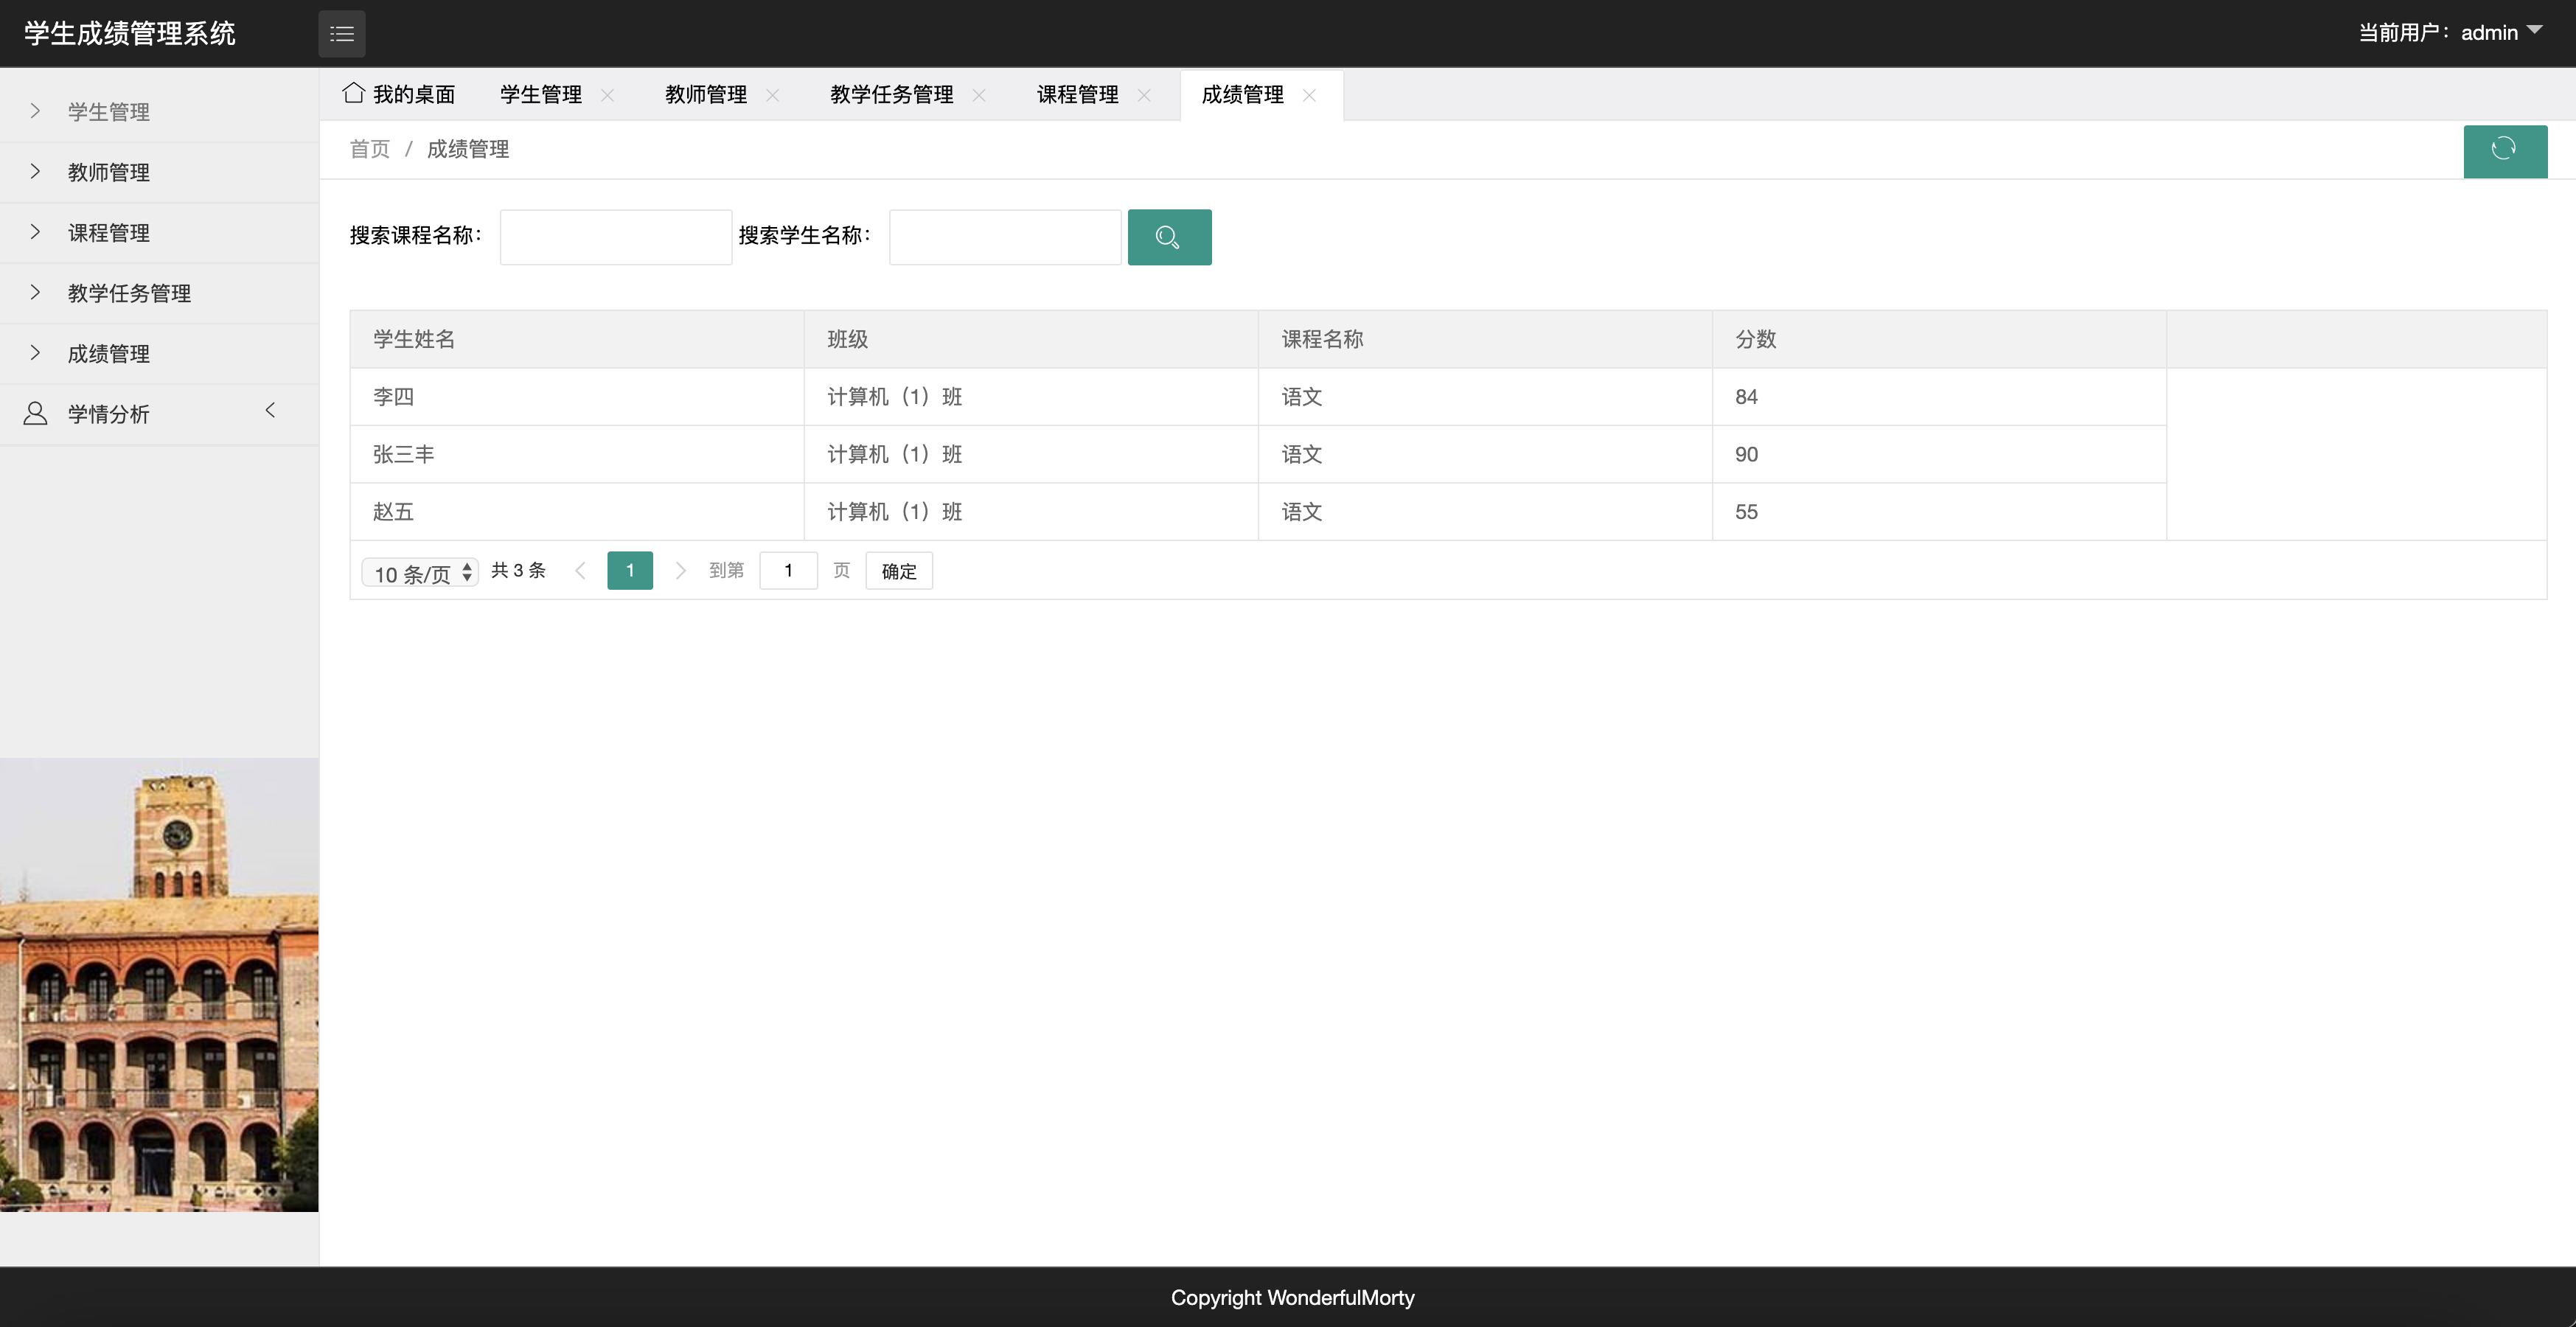Image resolution: width=2576 pixels, height=1327 pixels.
Task: Click the 首页 breadcrumb link
Action: click(x=369, y=149)
